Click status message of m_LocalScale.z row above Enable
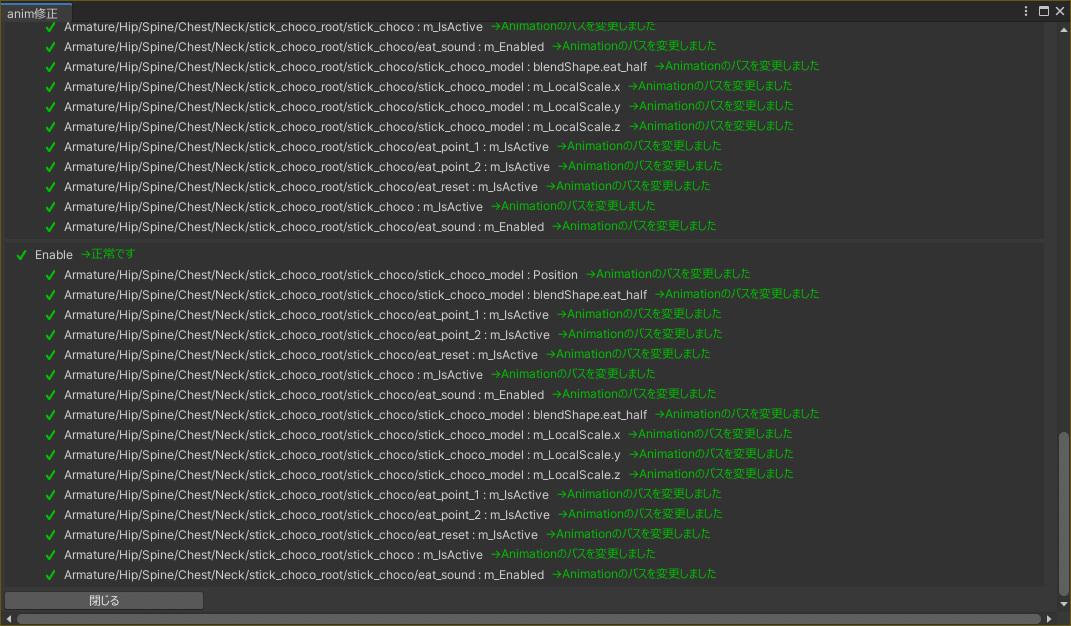Image resolution: width=1071 pixels, height=626 pixels. [711, 126]
